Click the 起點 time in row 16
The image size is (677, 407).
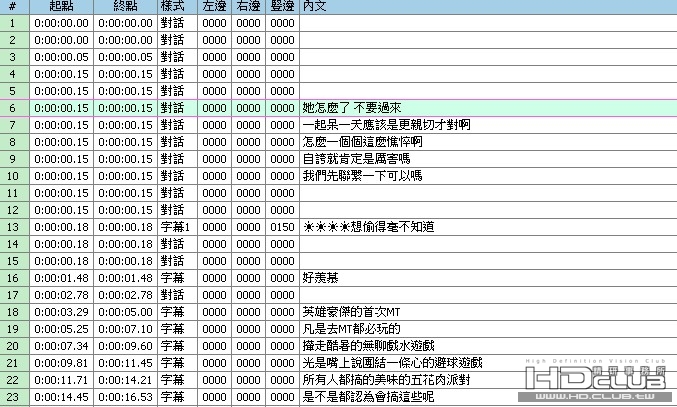[x=61, y=278]
